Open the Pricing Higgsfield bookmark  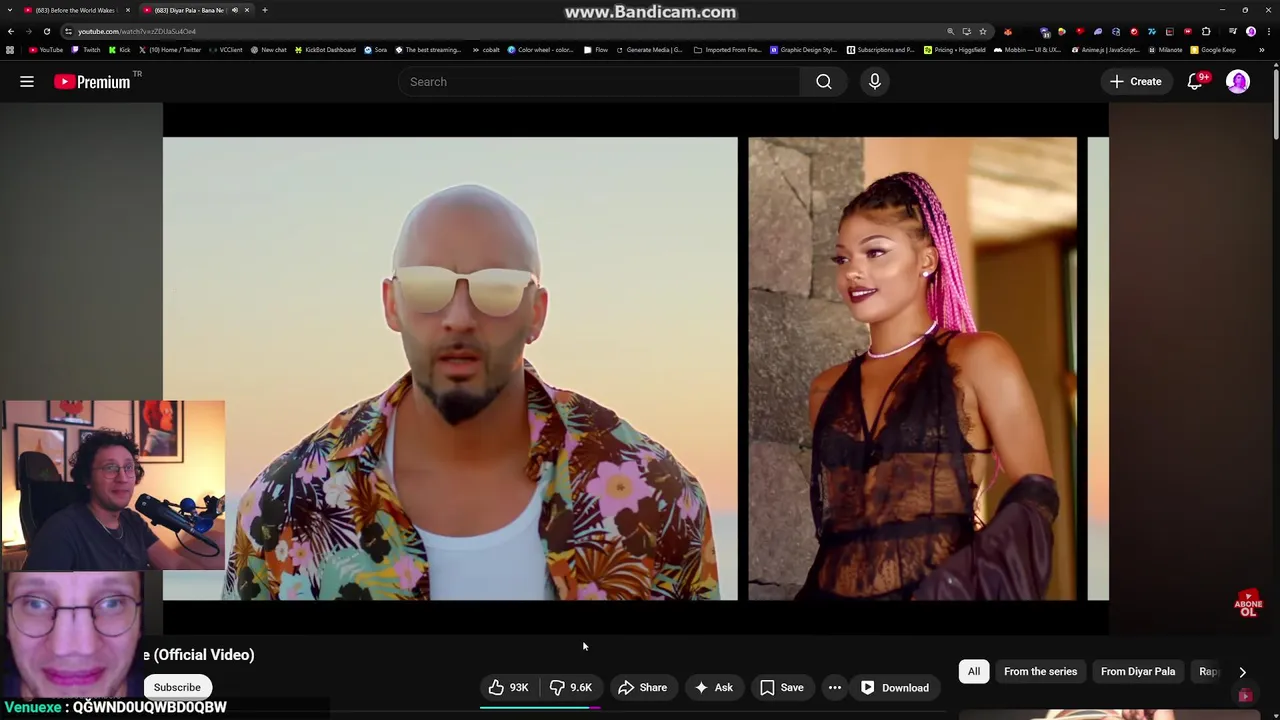[955, 49]
